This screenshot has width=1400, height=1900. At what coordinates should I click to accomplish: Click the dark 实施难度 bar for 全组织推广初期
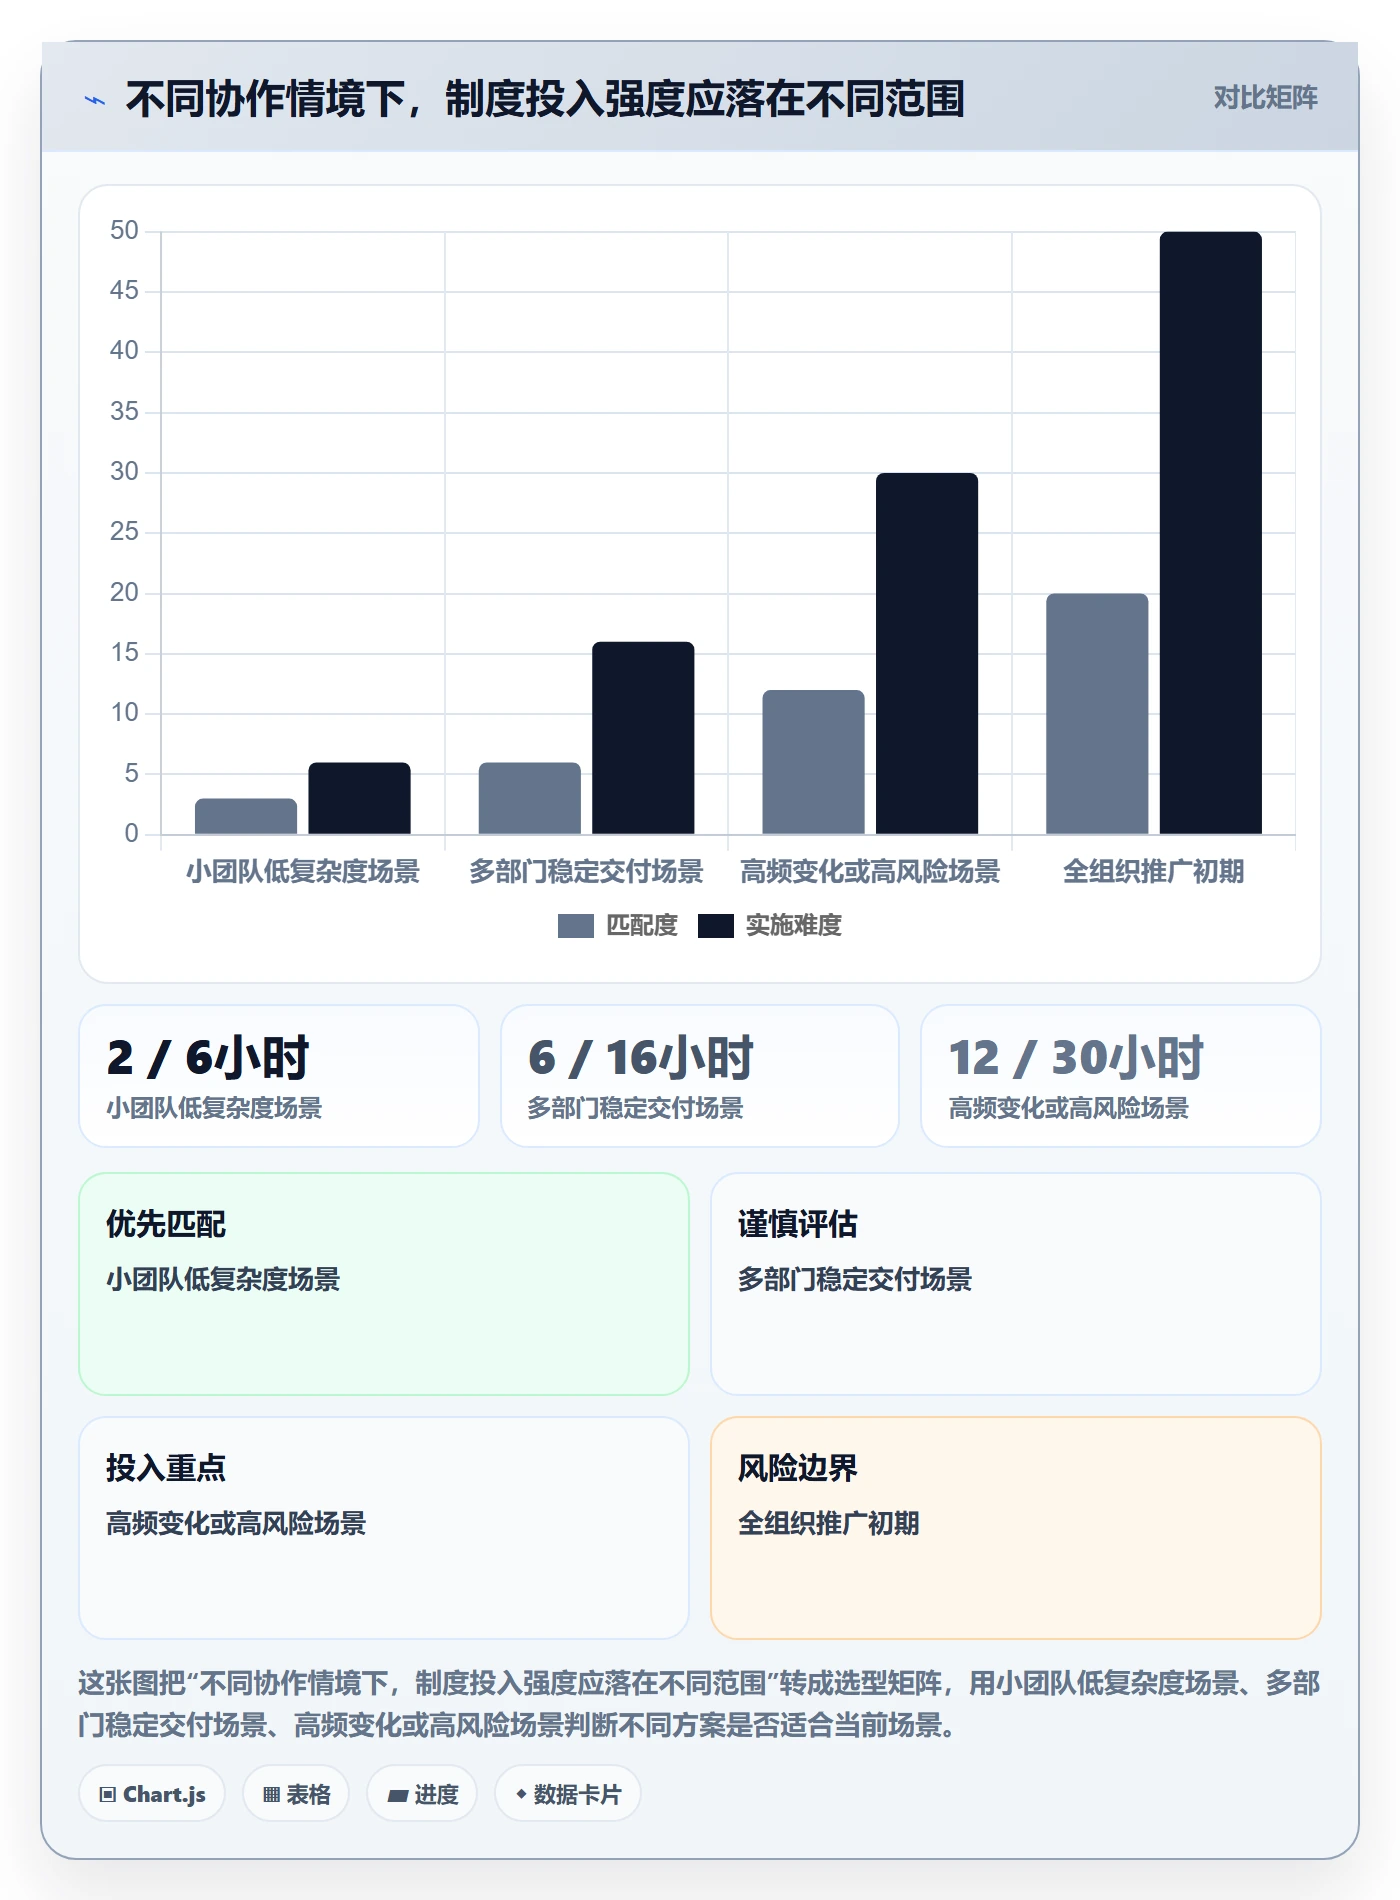tap(1211, 533)
